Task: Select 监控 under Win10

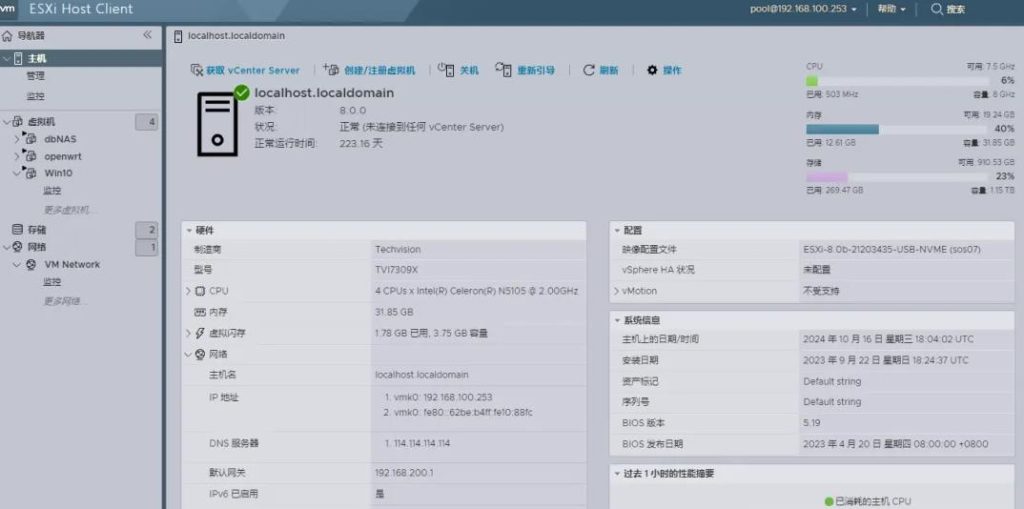Action: [52, 191]
